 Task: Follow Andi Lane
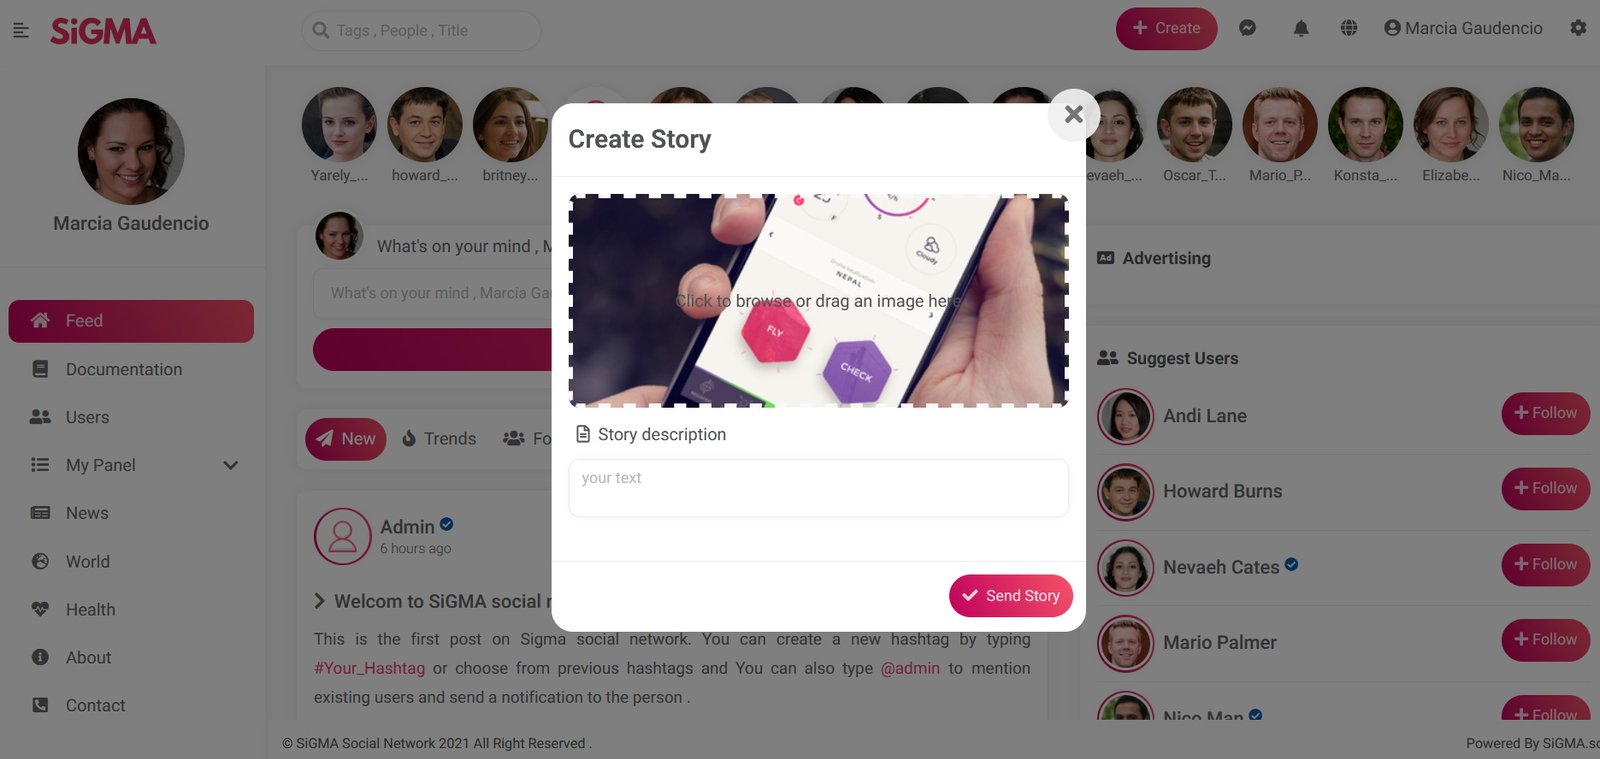point(1545,413)
